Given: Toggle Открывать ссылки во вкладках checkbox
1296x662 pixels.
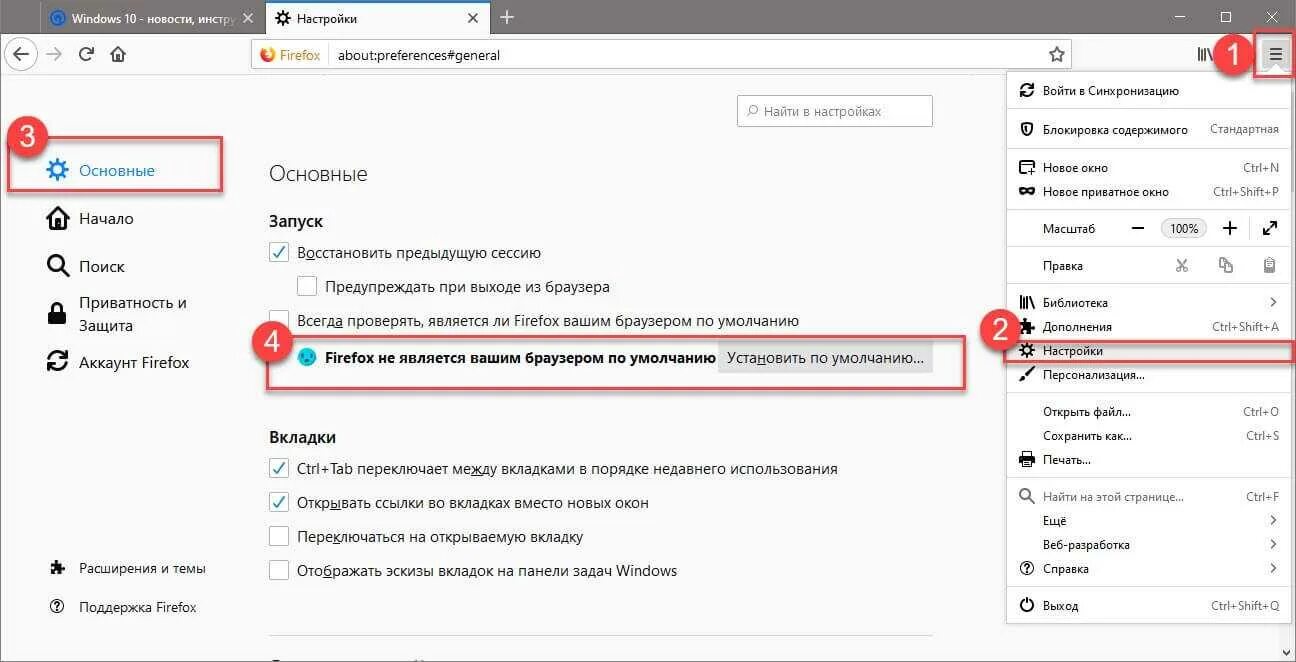Looking at the screenshot, I should point(279,502).
